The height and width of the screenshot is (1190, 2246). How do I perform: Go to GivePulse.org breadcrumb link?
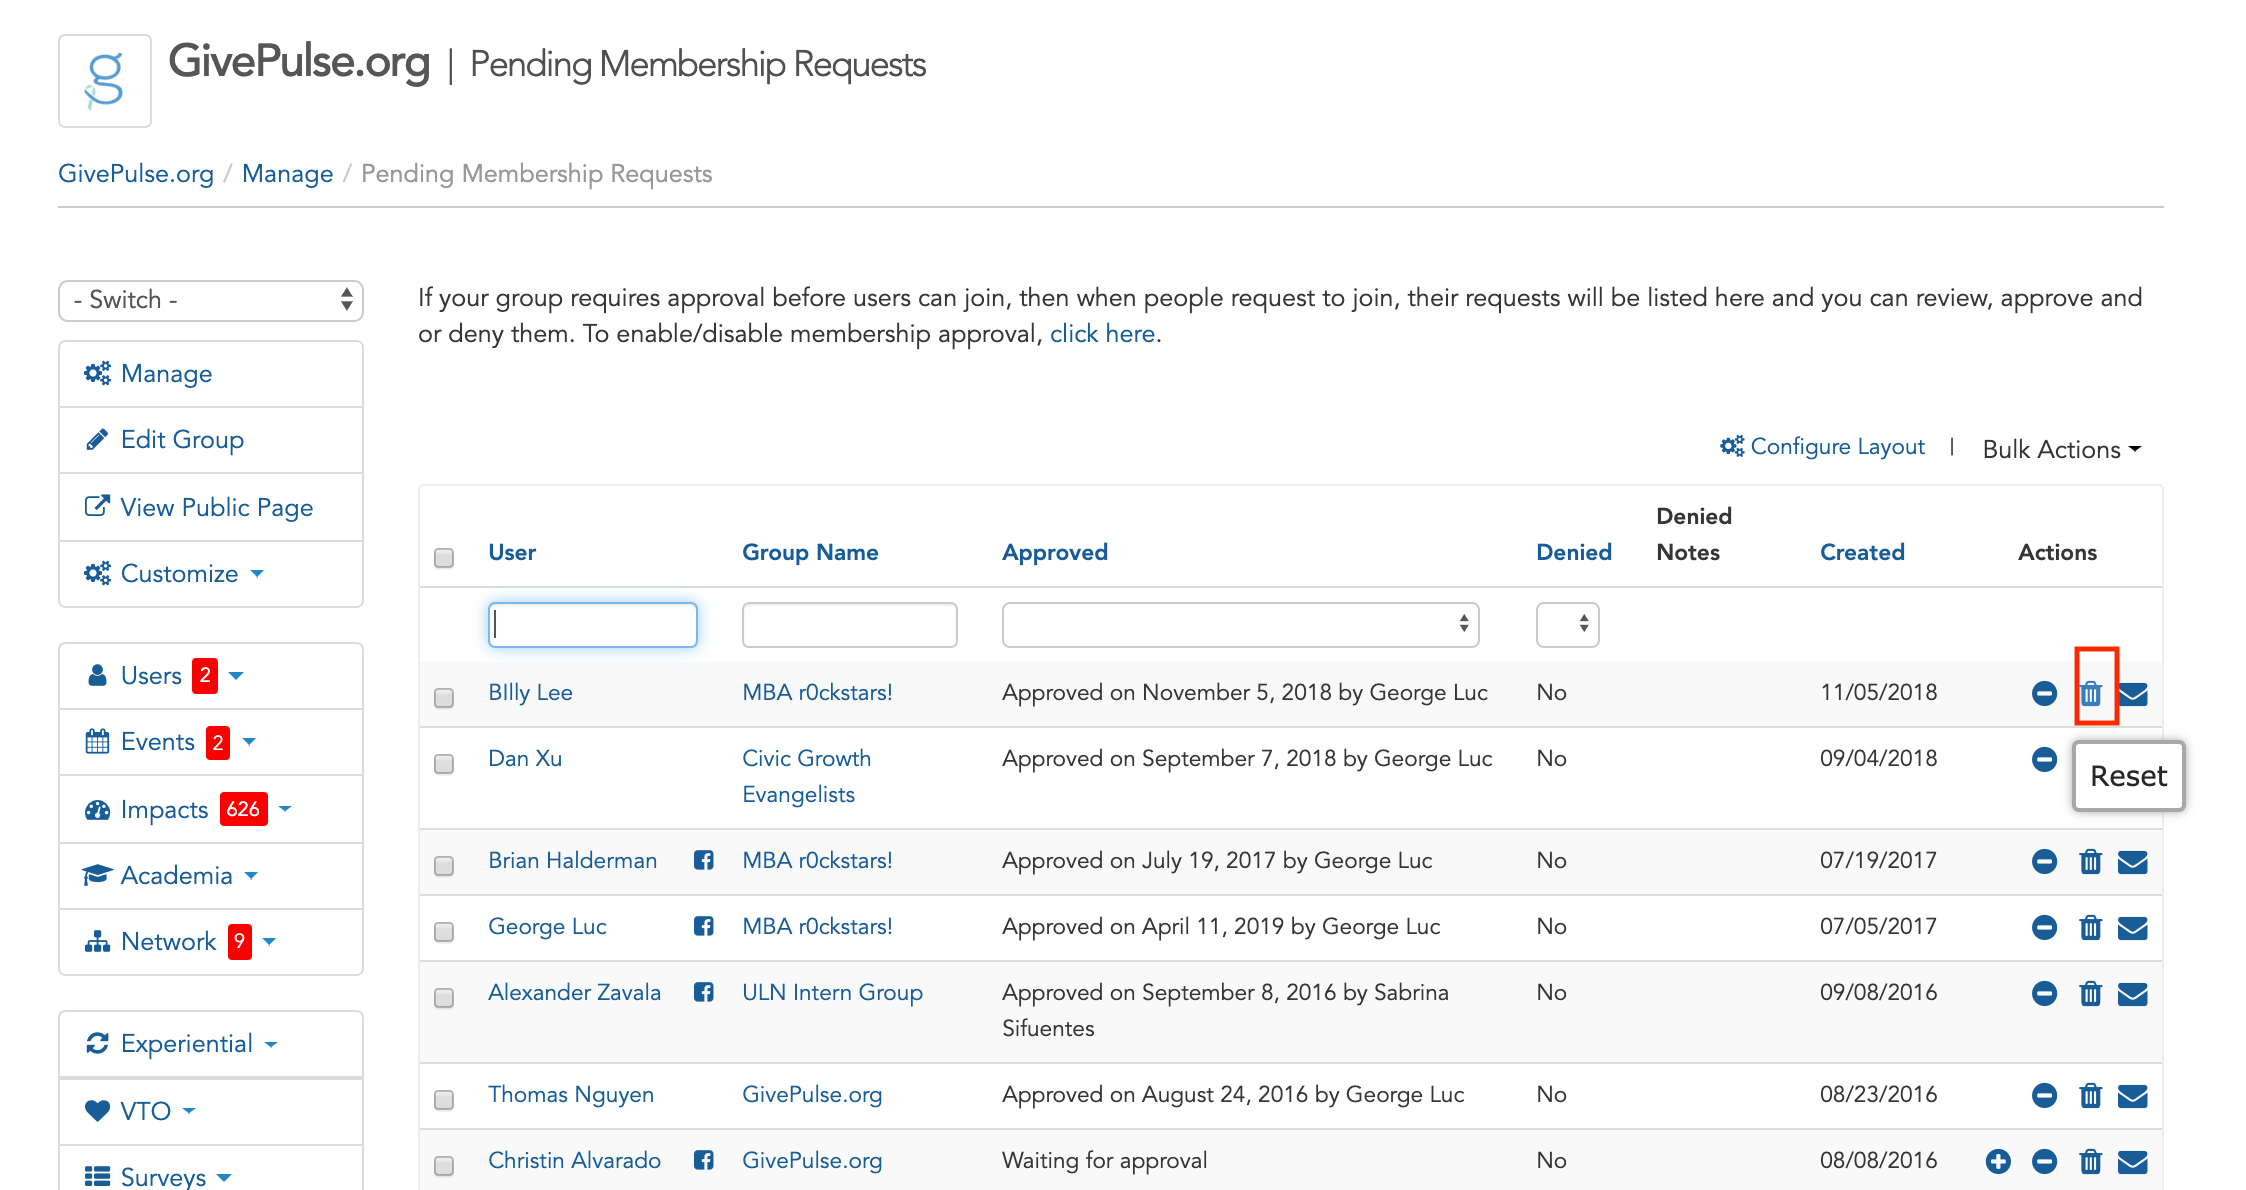(x=136, y=173)
